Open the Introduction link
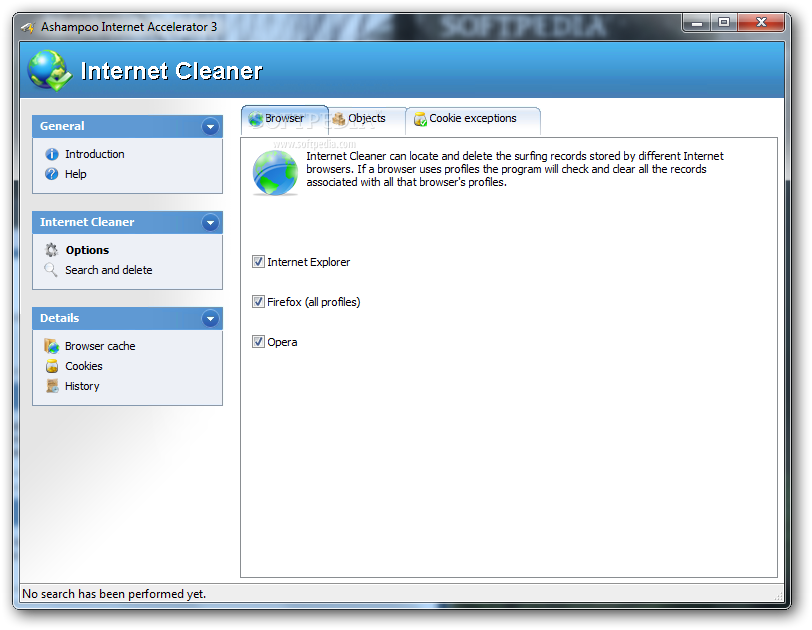Image resolution: width=812 pixels, height=630 pixels. (x=95, y=154)
